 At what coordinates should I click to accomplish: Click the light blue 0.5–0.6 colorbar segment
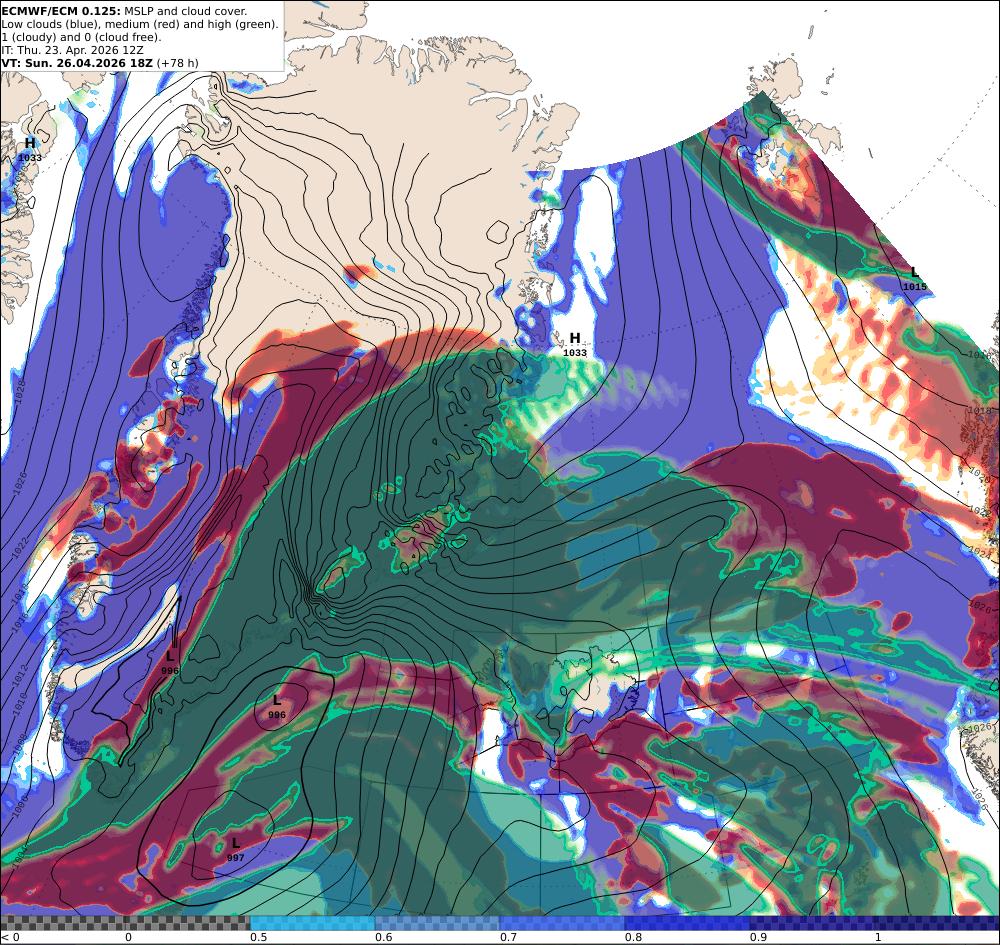click(x=312, y=923)
